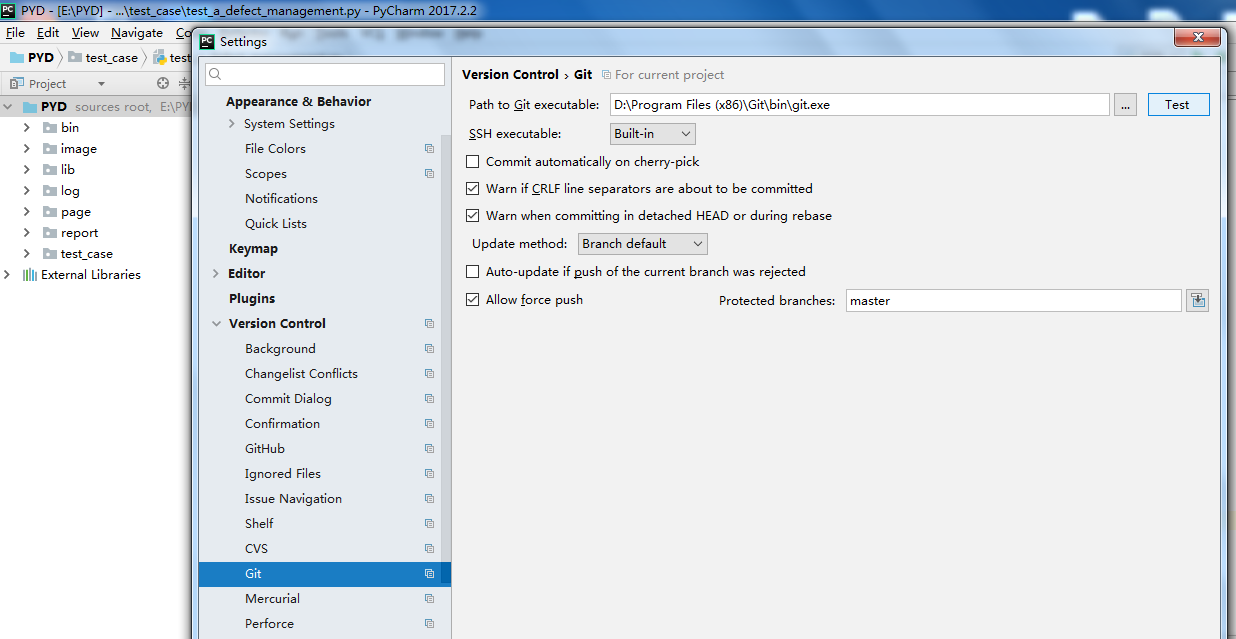Viewport: 1236px width, 639px height.
Task: Click the Test button for Git executable
Action: [1177, 104]
